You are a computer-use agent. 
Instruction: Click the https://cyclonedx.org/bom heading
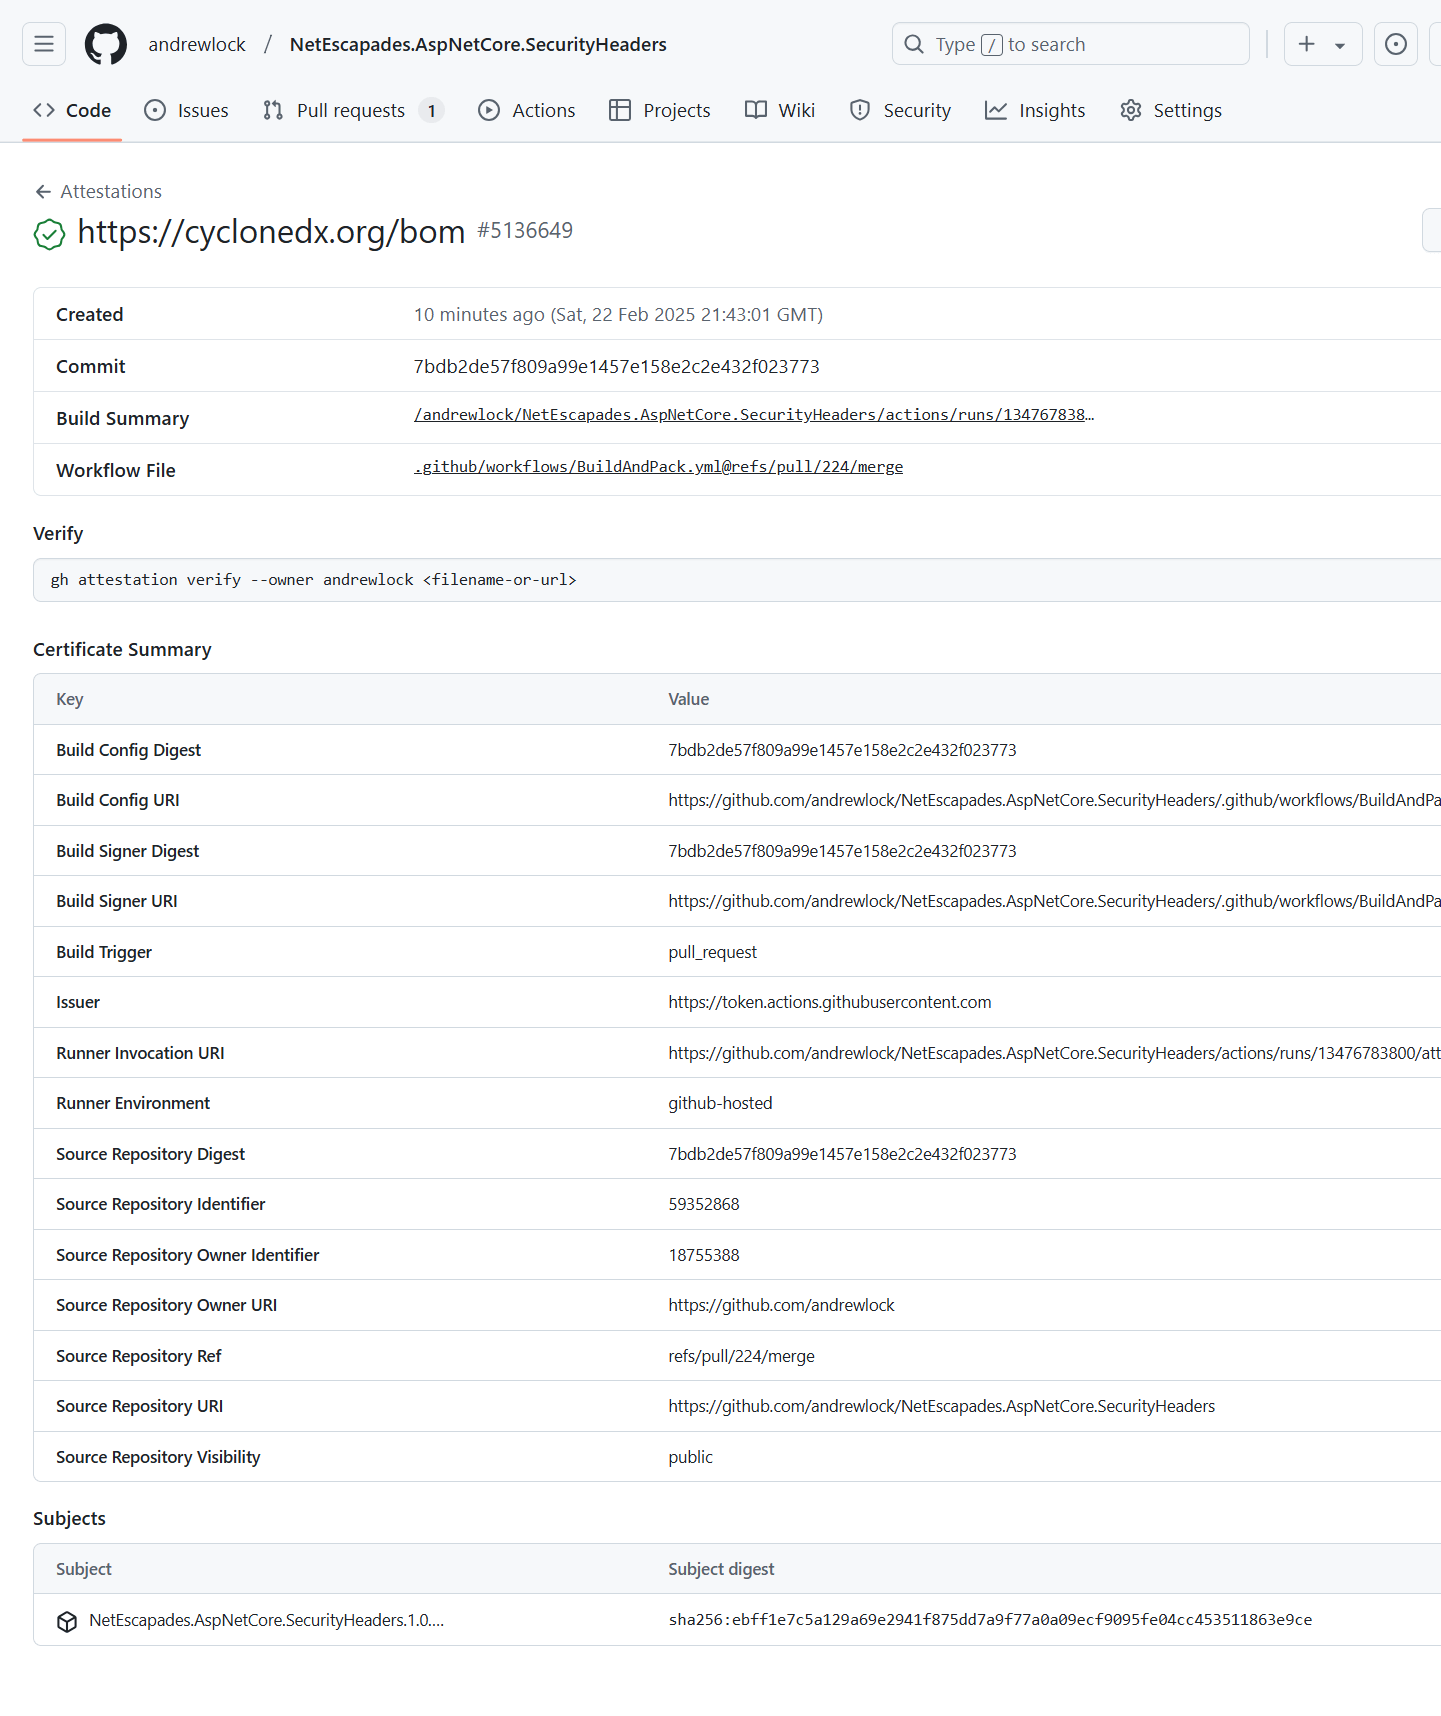point(271,231)
